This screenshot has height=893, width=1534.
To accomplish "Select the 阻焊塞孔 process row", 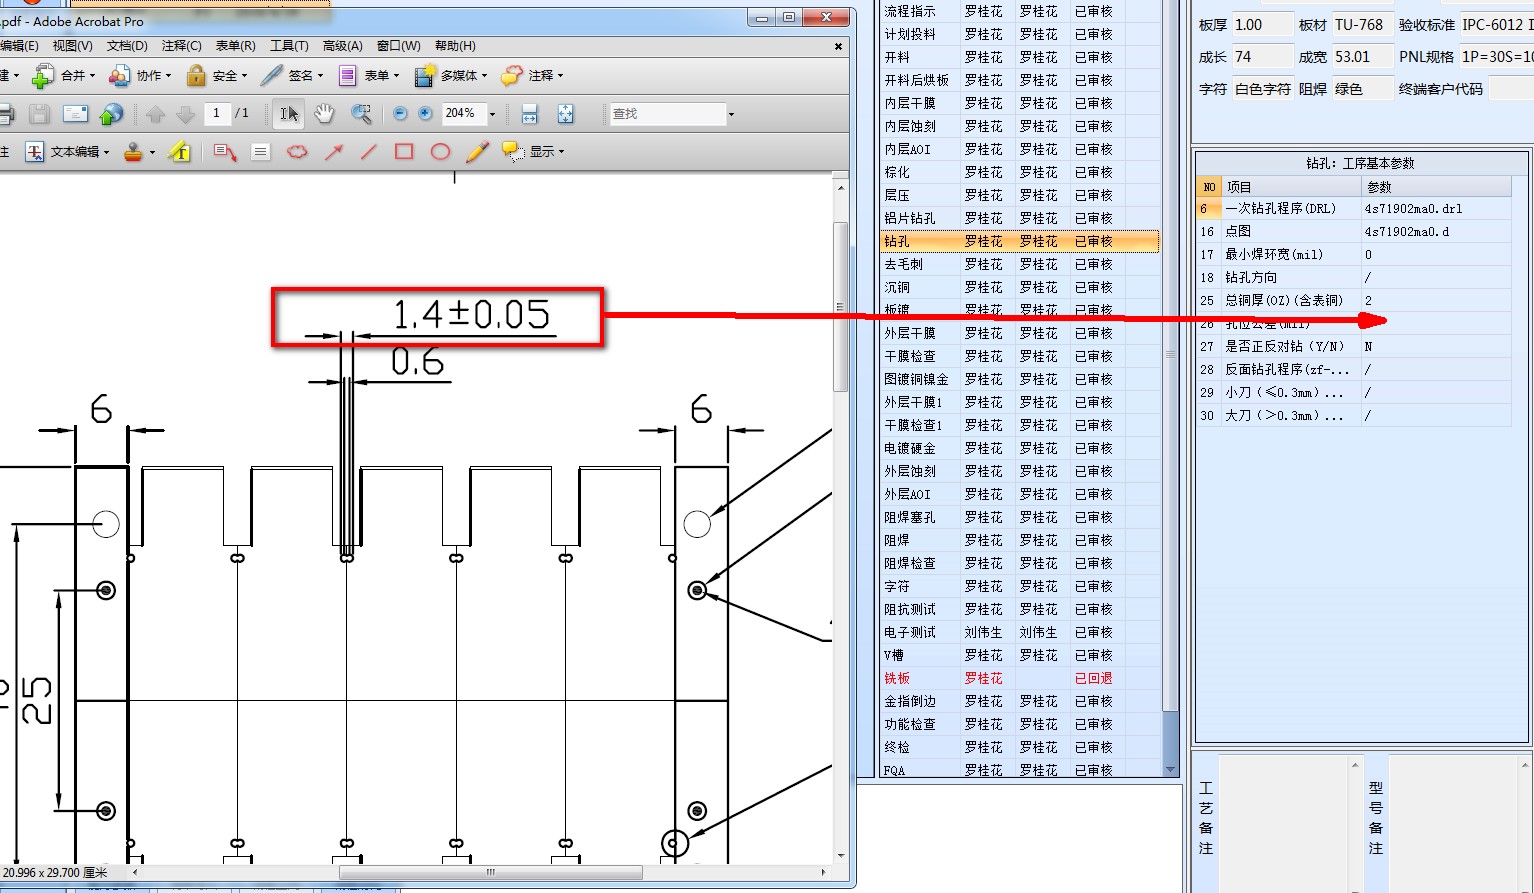I will tap(1019, 517).
